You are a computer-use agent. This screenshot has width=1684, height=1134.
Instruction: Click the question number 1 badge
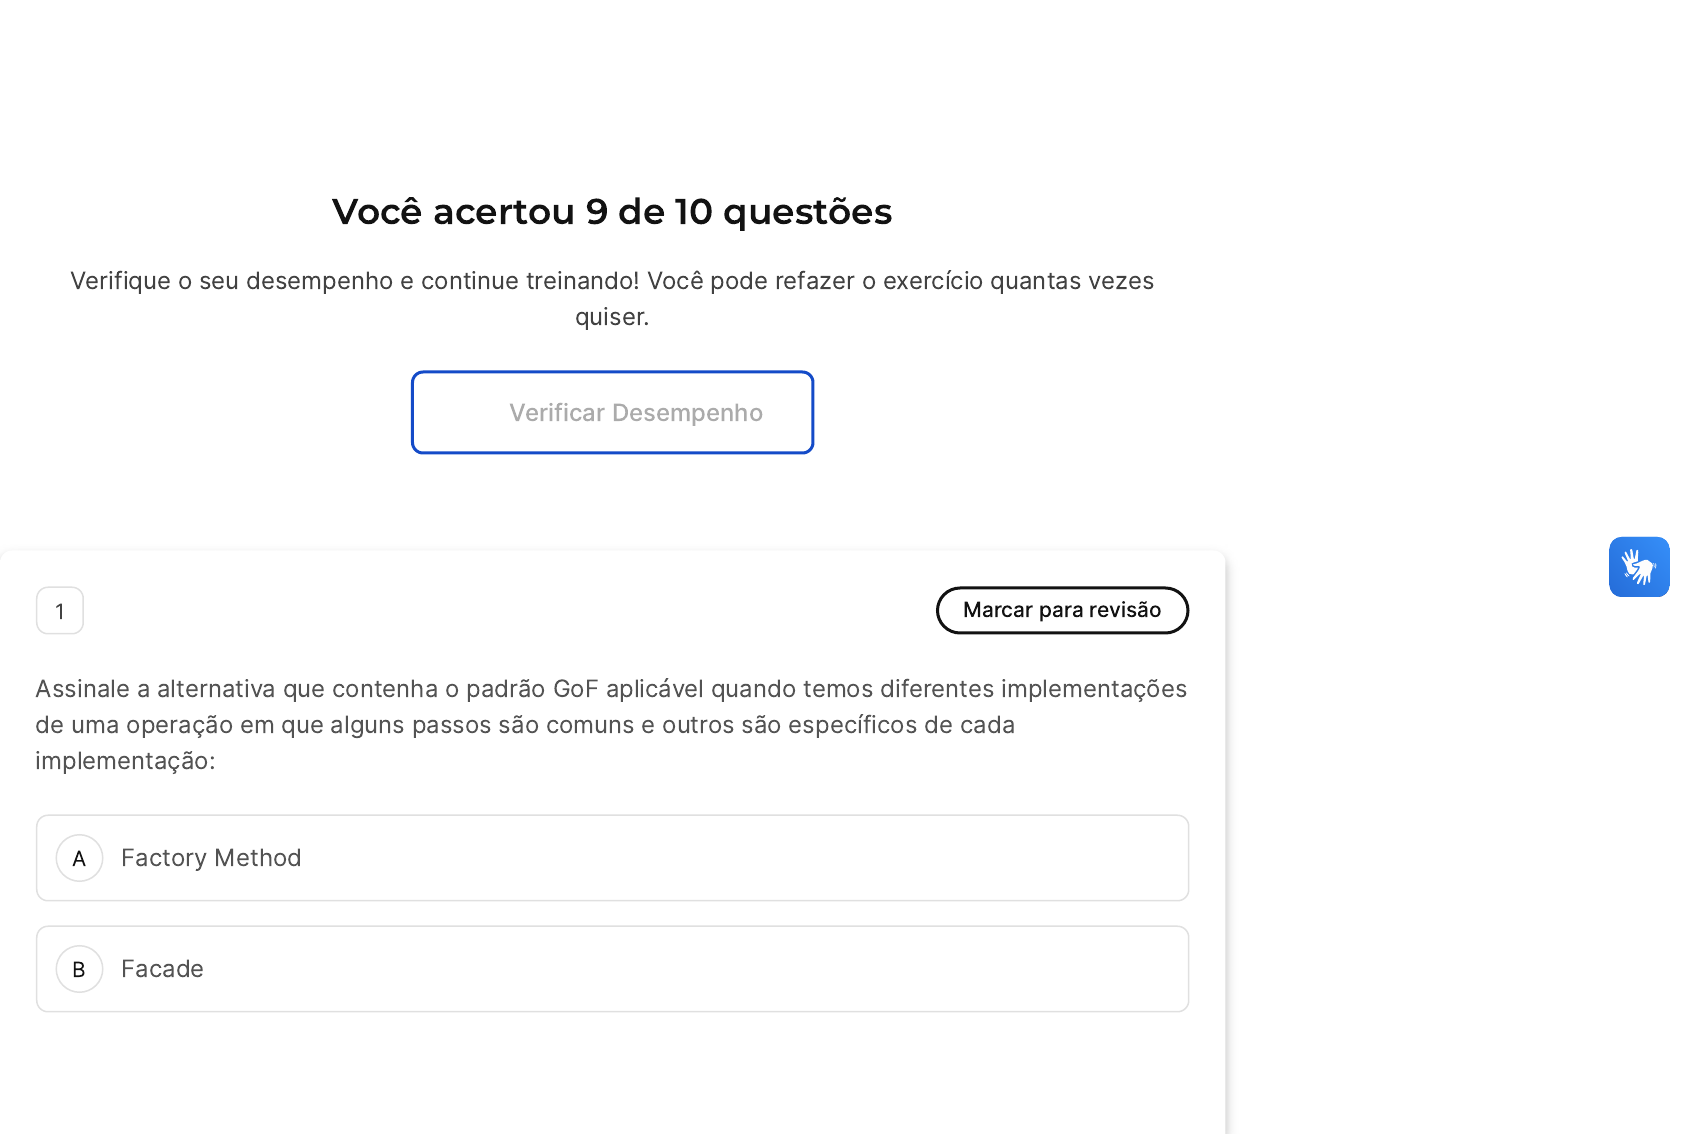click(x=60, y=611)
